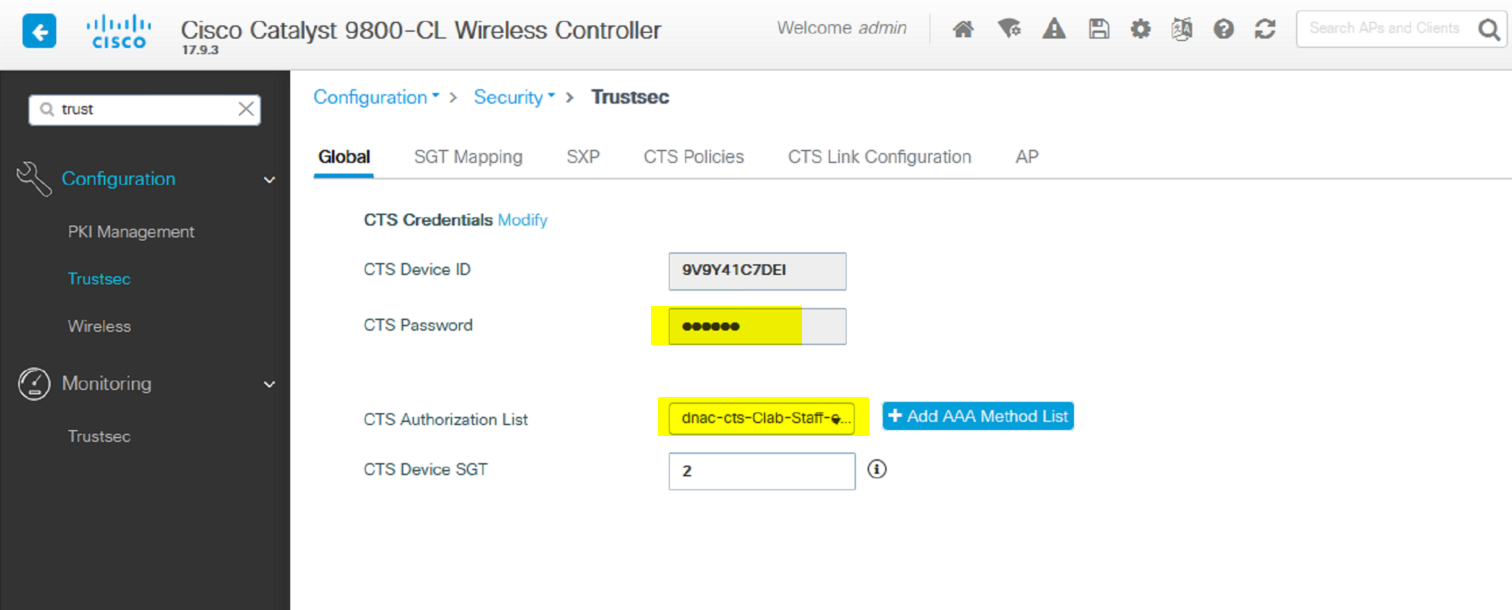Click the Modify link for CTS Credentials
1512x610 pixels.
(523, 220)
